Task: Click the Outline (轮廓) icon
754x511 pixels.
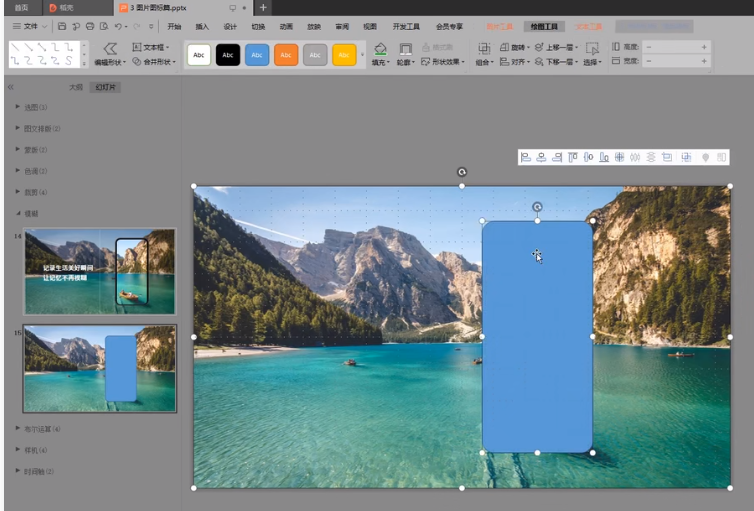Action: point(406,49)
